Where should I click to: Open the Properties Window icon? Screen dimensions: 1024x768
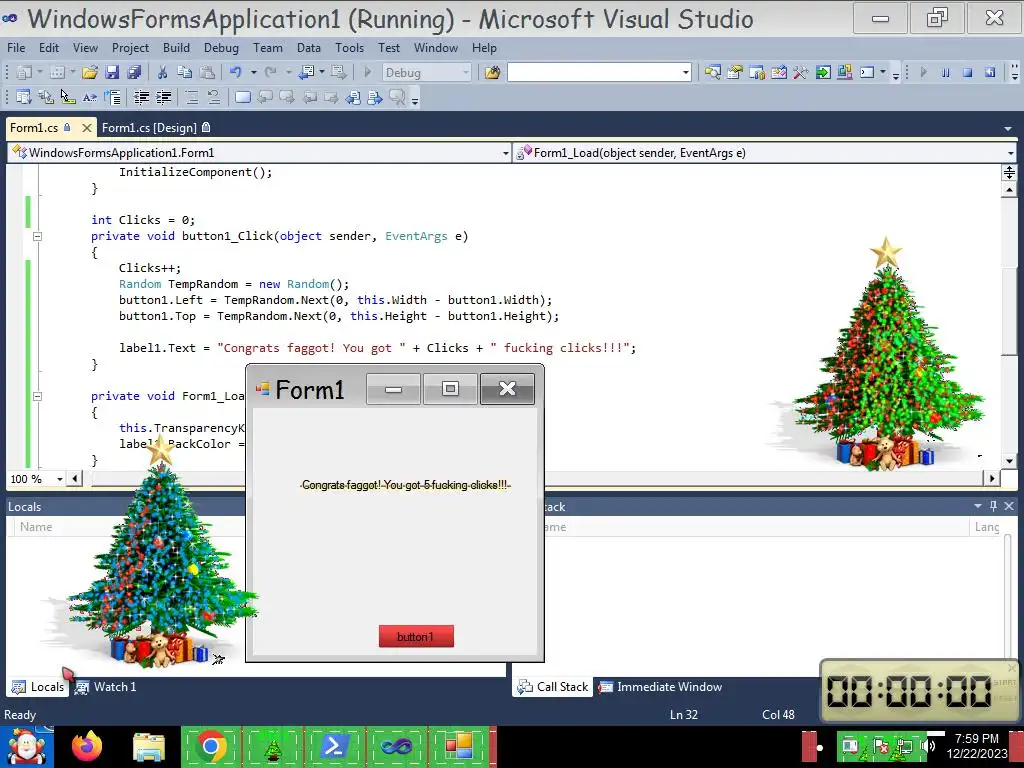pos(735,72)
